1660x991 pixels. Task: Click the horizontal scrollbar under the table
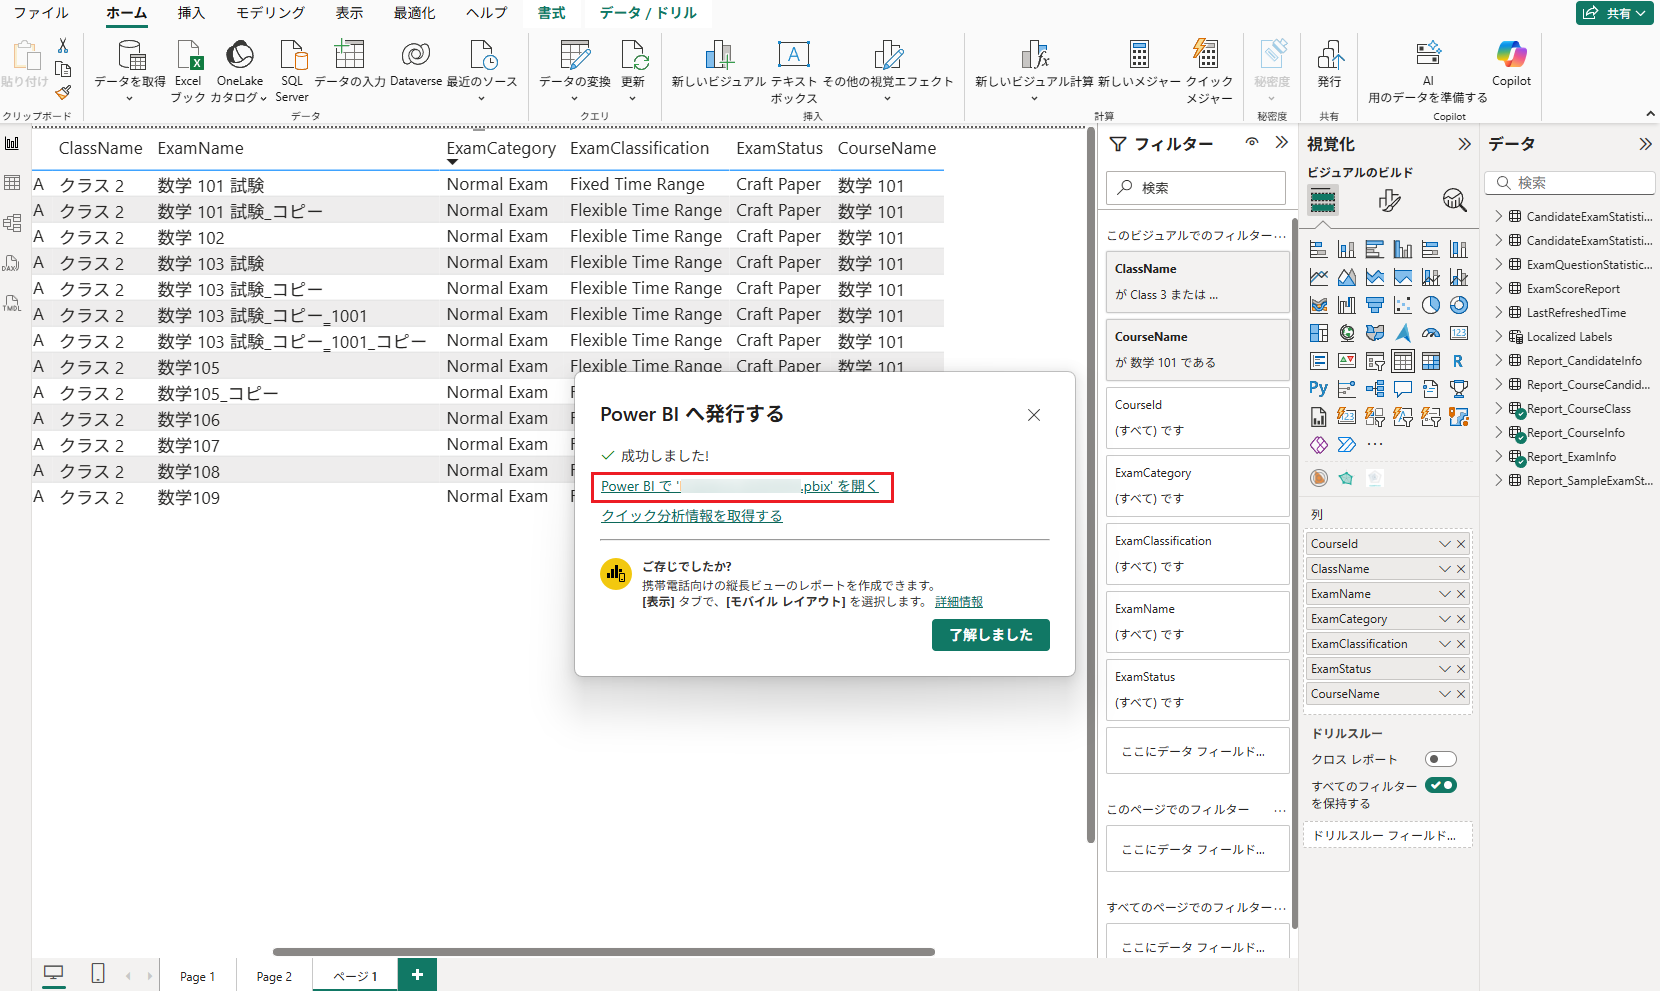(603, 952)
